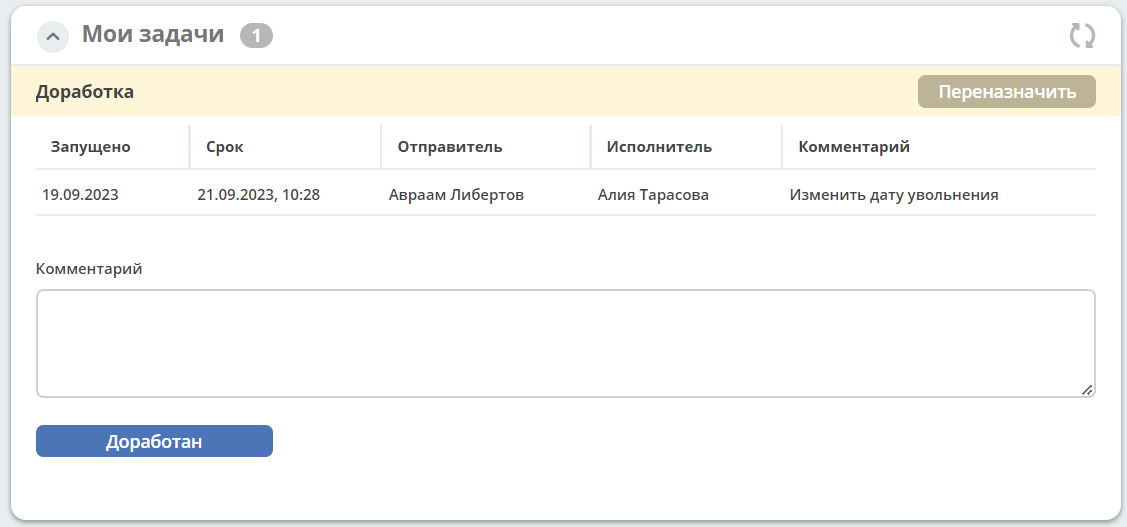Click the Доработан button
The height and width of the screenshot is (527, 1127).
click(x=155, y=441)
